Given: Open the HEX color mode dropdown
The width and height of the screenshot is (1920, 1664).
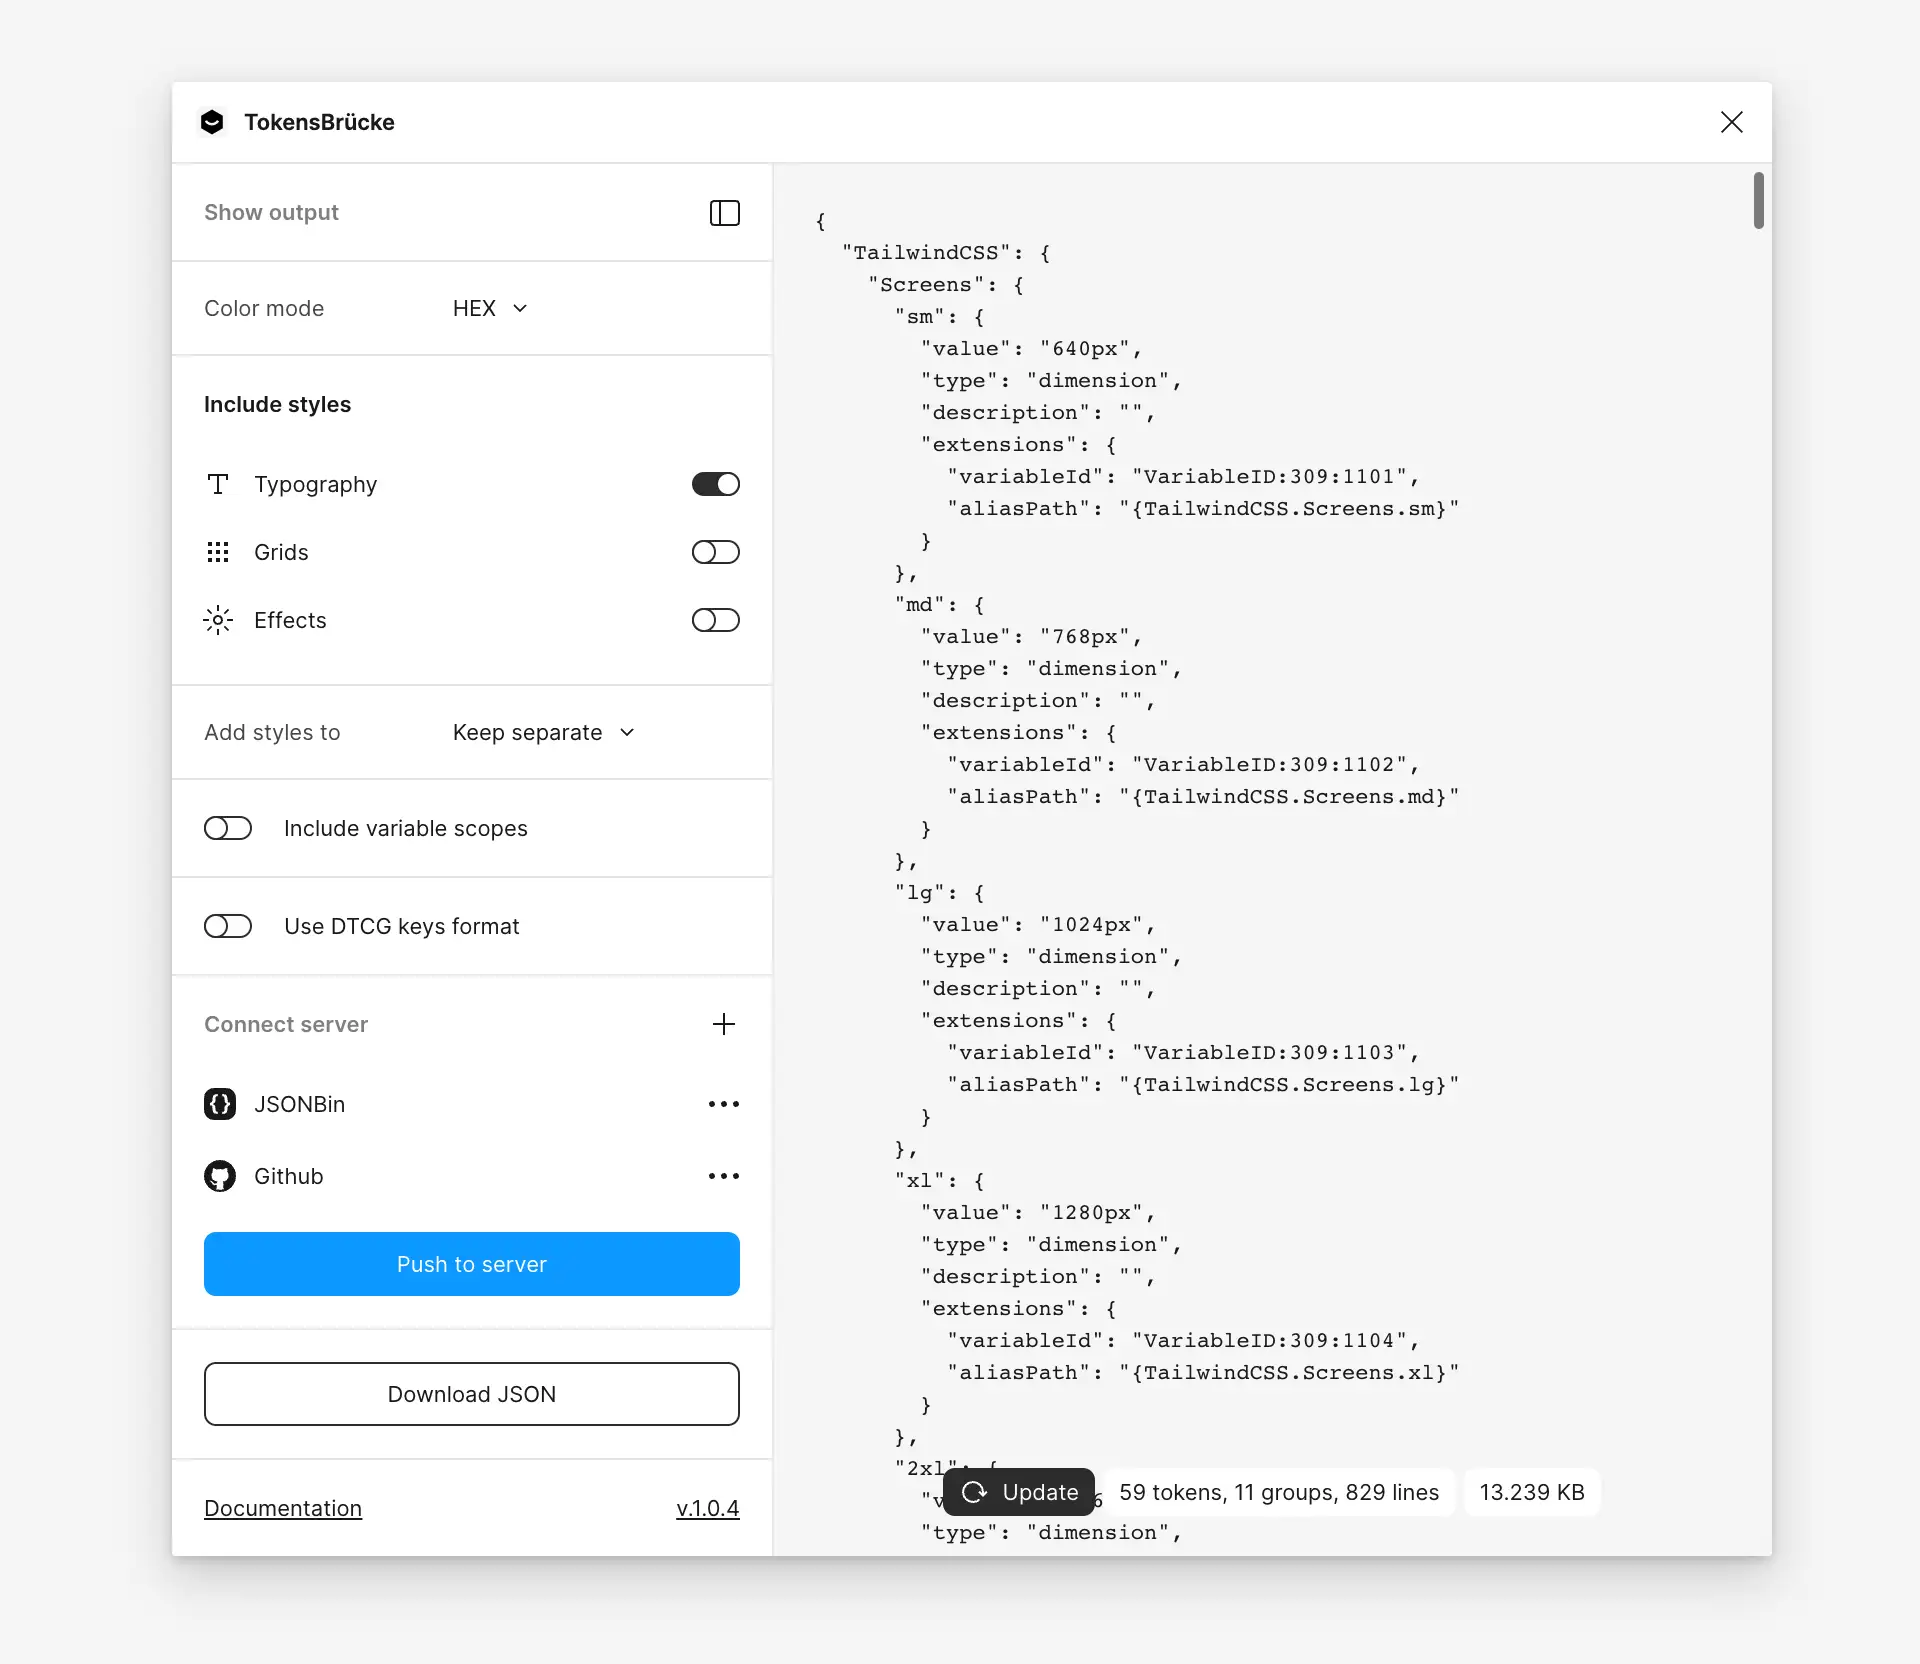Looking at the screenshot, I should point(490,308).
